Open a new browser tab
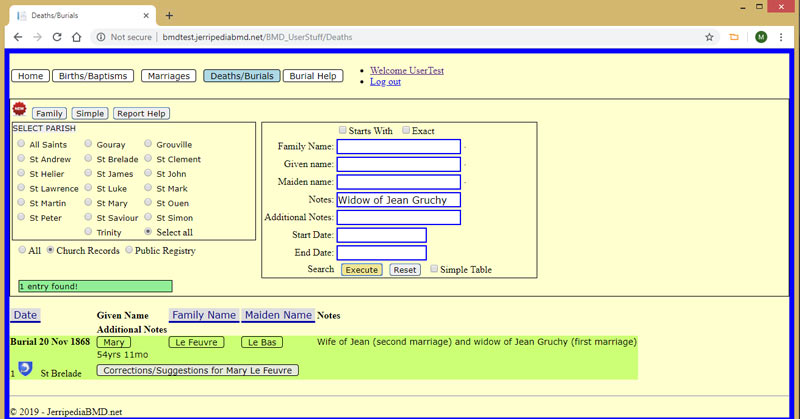 point(169,15)
